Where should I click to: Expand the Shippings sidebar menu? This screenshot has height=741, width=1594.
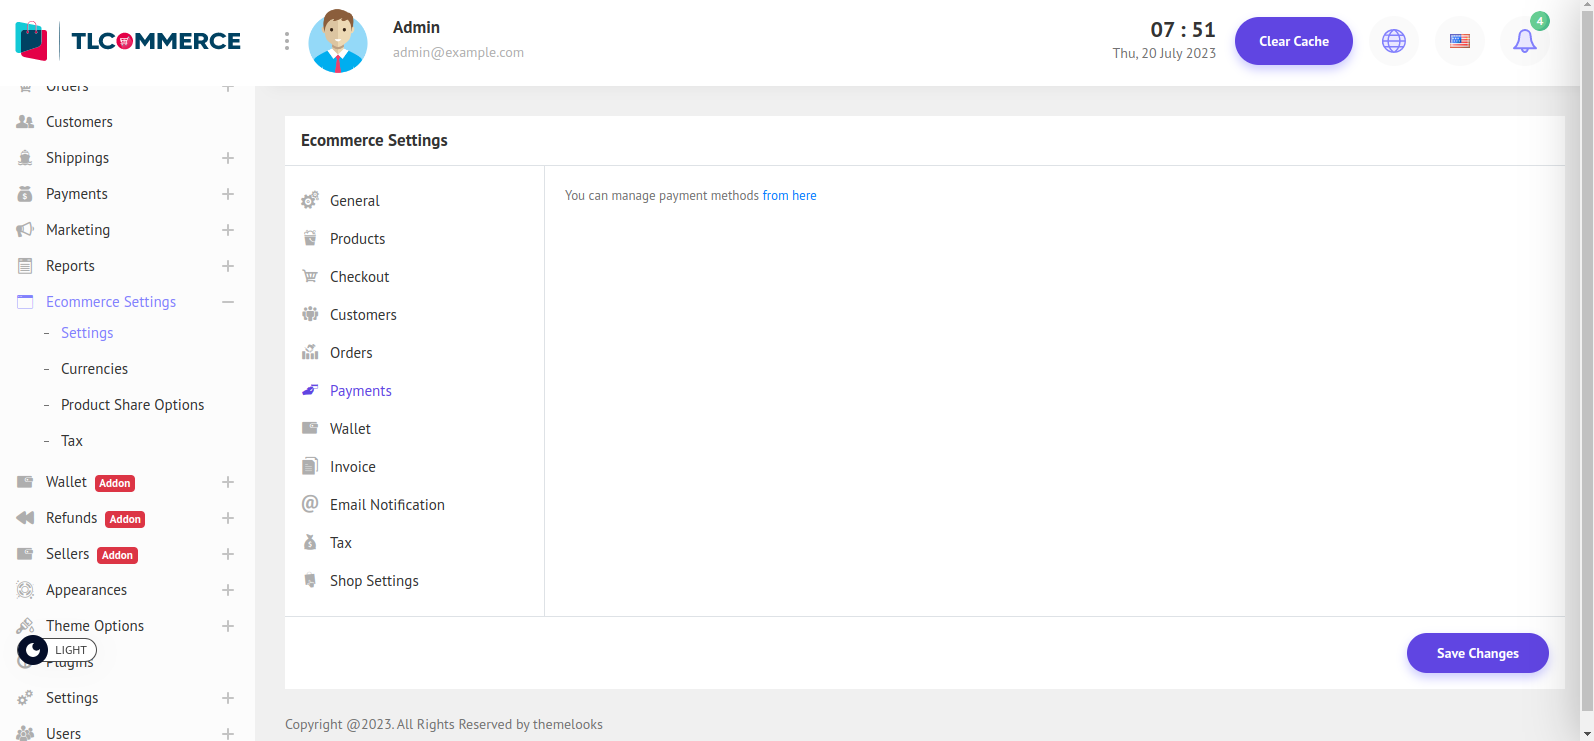coord(228,158)
